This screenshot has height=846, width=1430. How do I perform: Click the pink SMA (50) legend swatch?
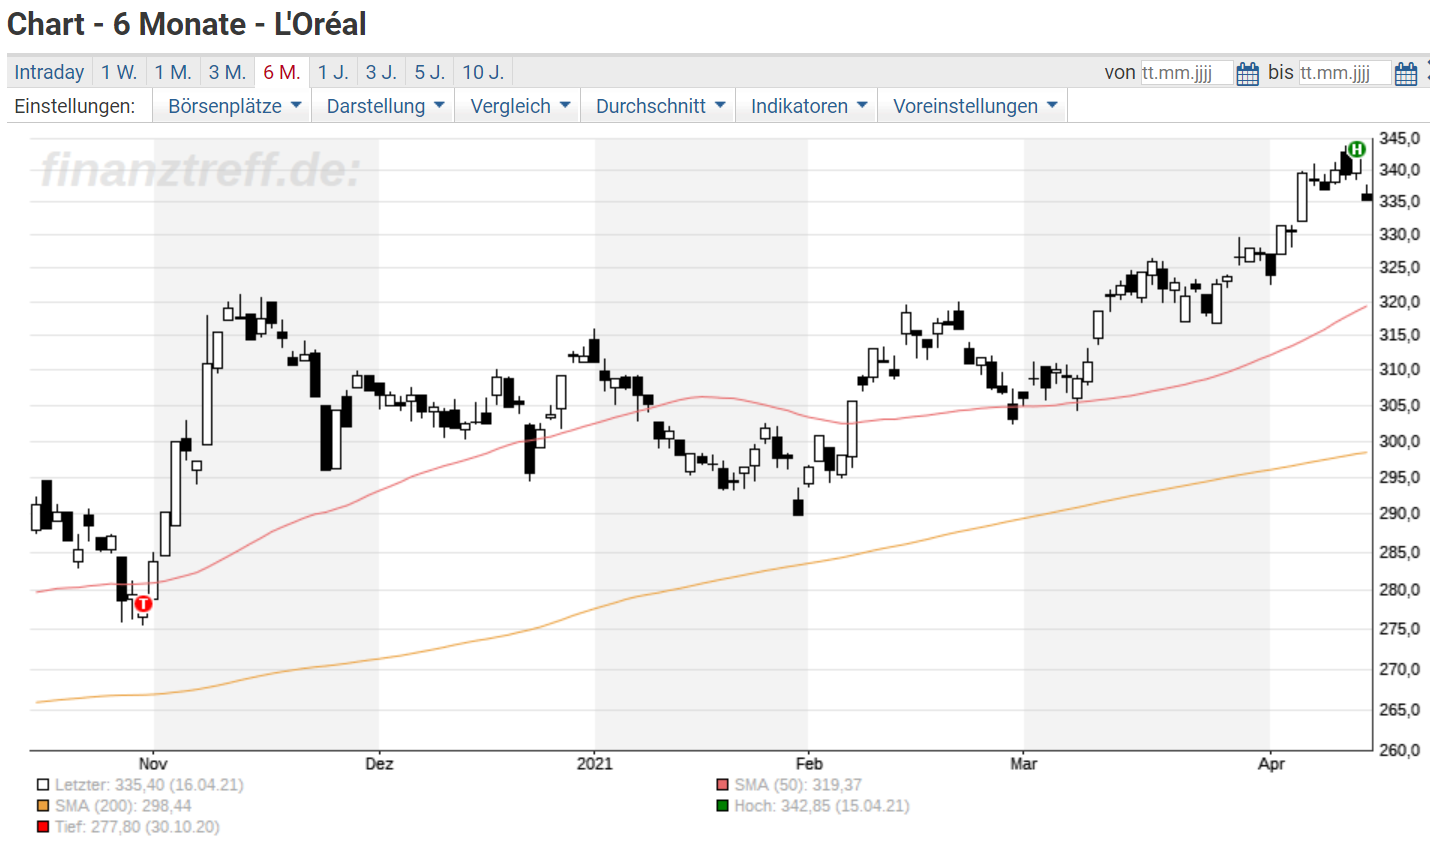tap(723, 785)
